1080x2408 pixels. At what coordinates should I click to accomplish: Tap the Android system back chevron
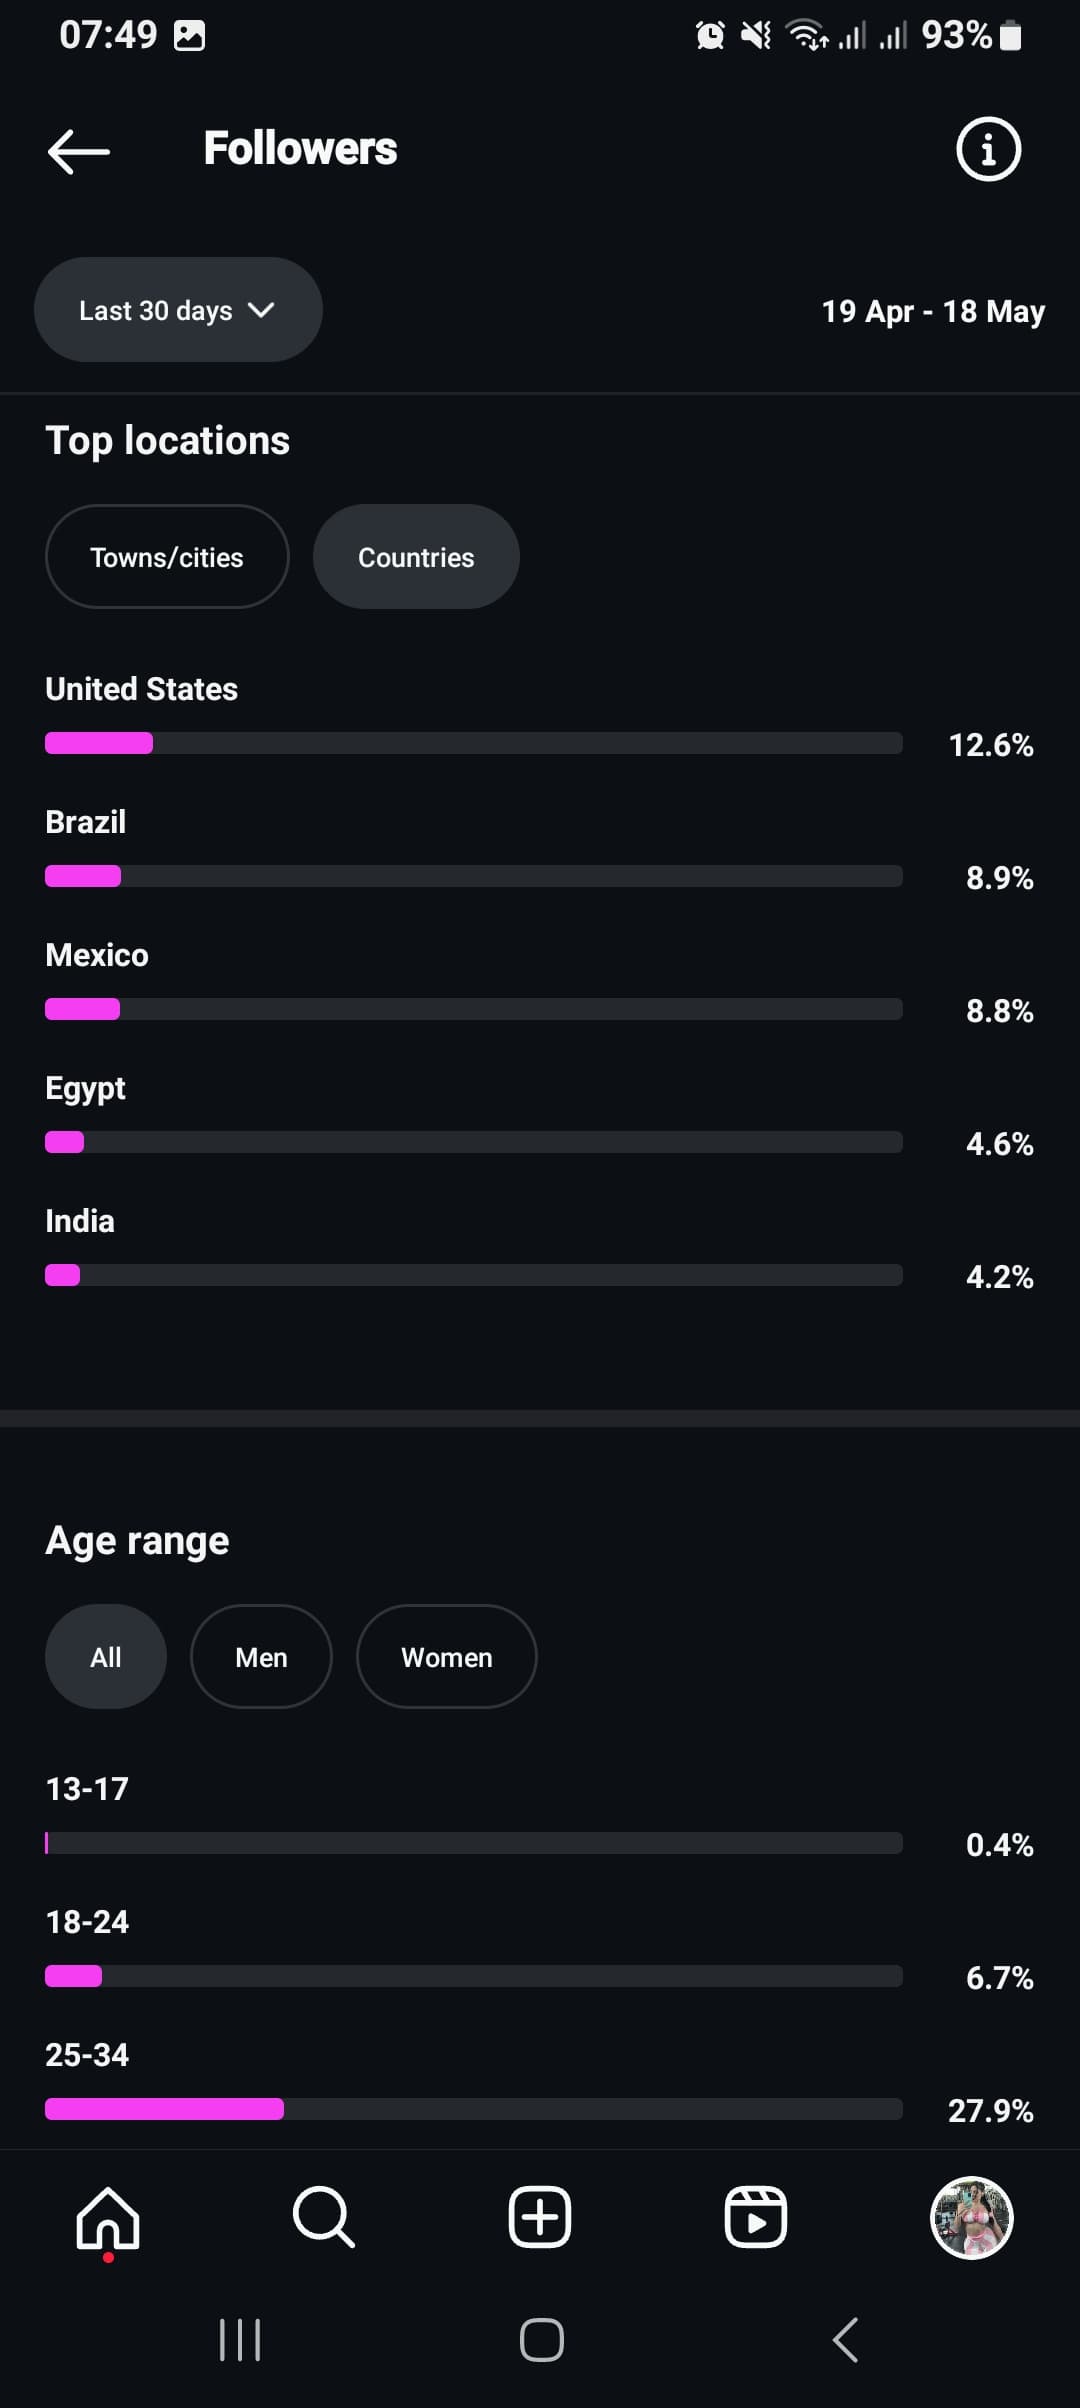point(846,2340)
